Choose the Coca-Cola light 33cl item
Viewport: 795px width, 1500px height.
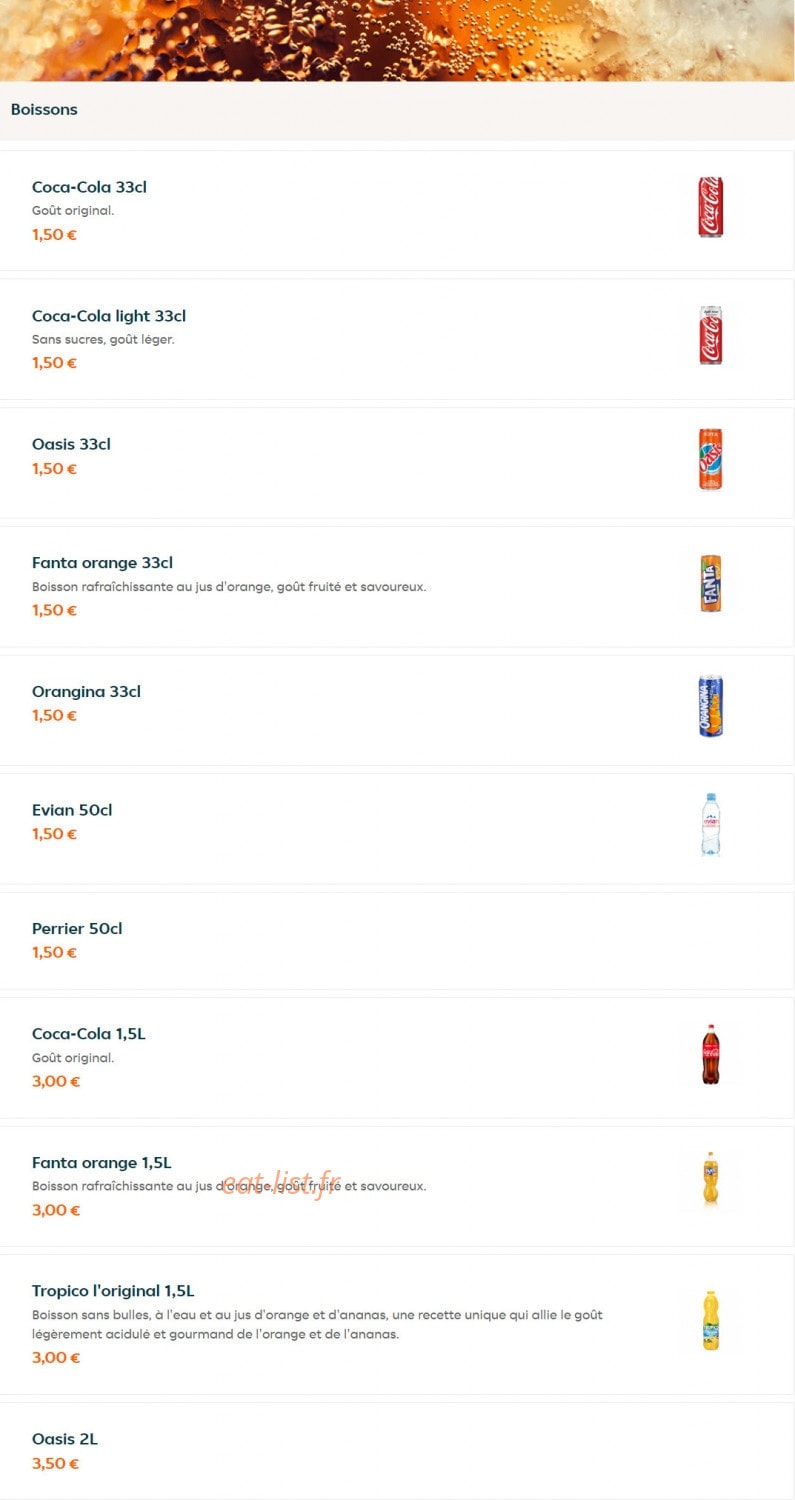(x=397, y=339)
